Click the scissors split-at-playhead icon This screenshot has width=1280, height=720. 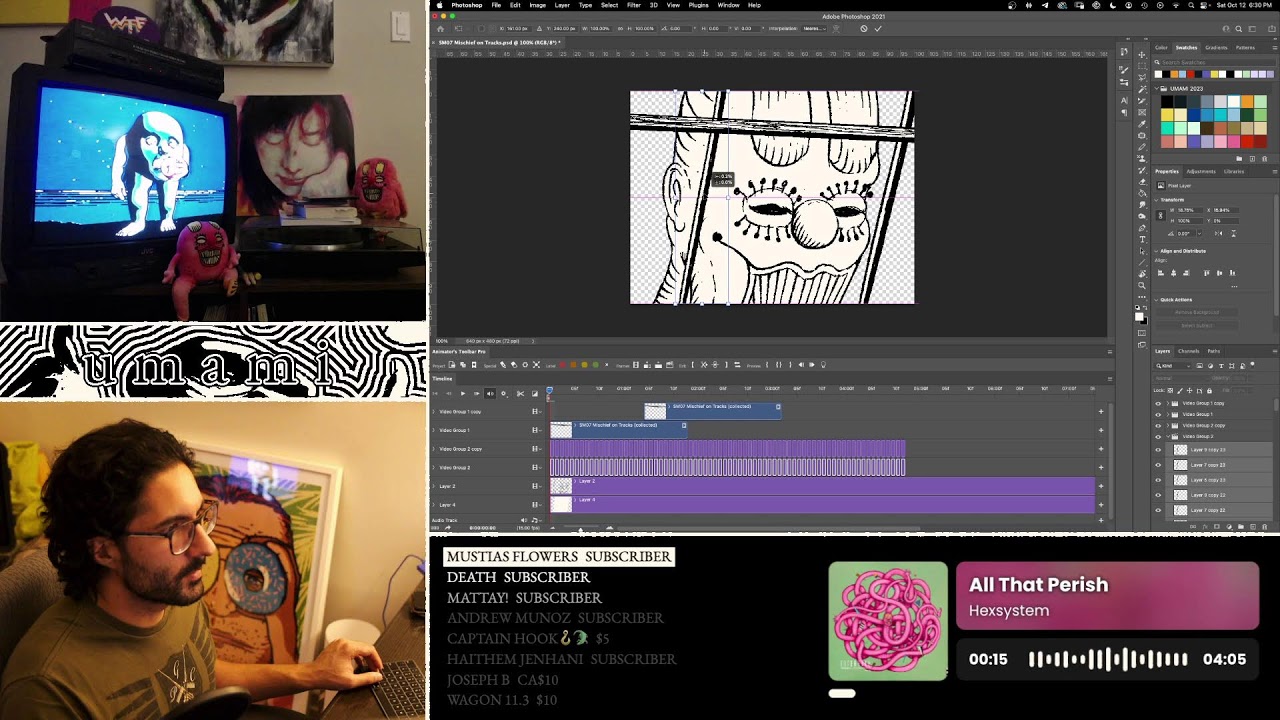520,394
